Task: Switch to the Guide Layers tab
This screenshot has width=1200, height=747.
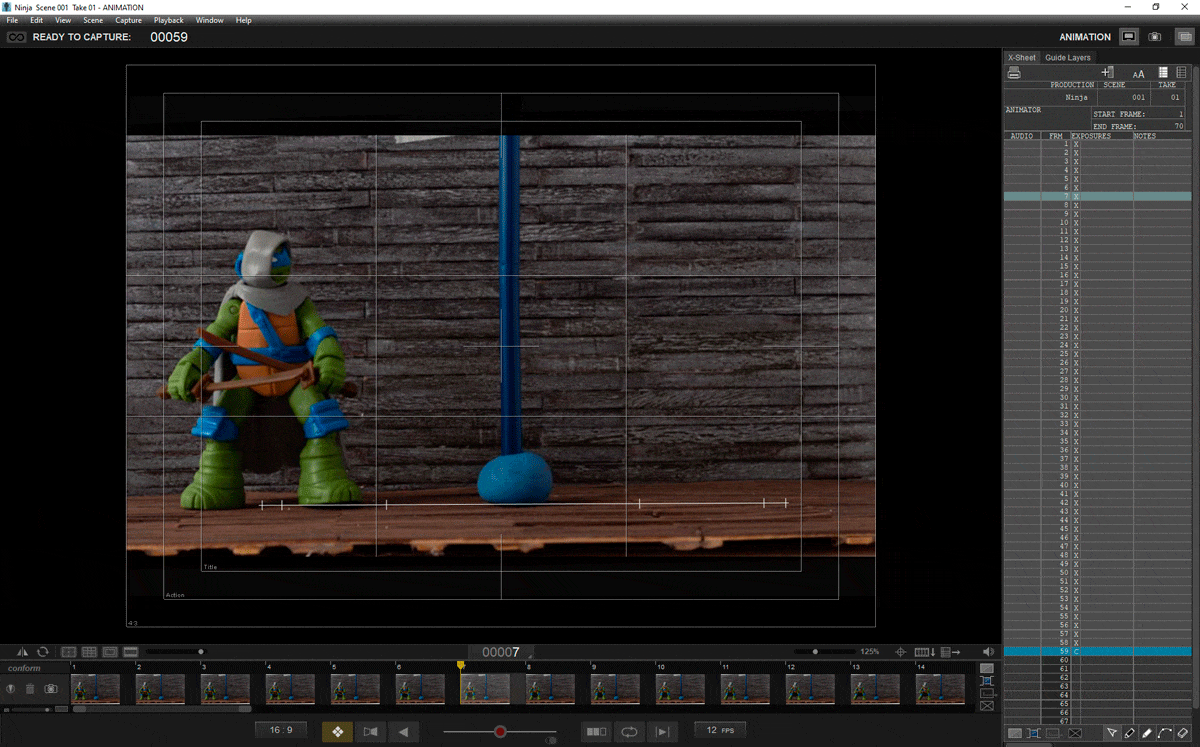Action: (1068, 58)
